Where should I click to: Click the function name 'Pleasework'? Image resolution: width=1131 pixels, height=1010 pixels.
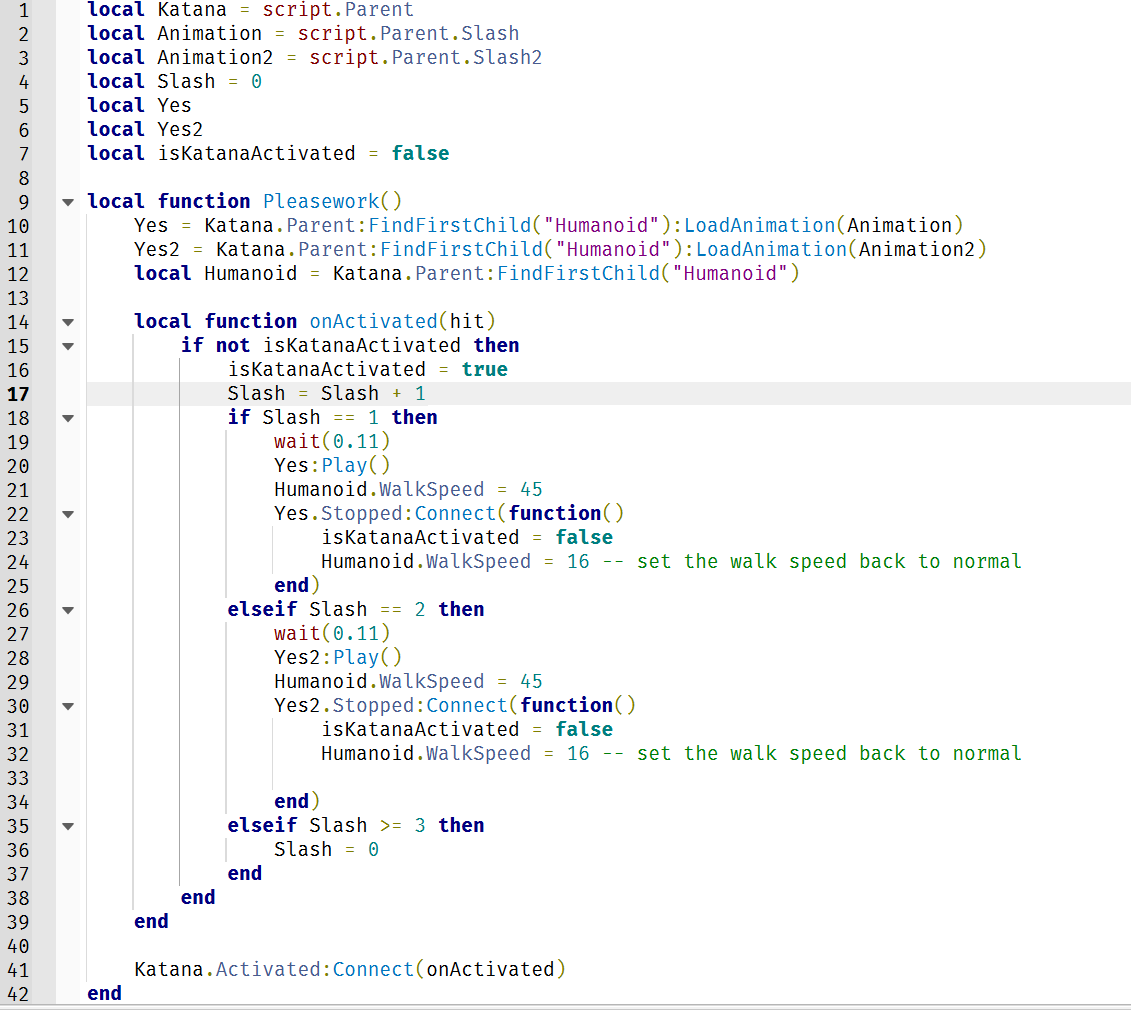coord(320,201)
